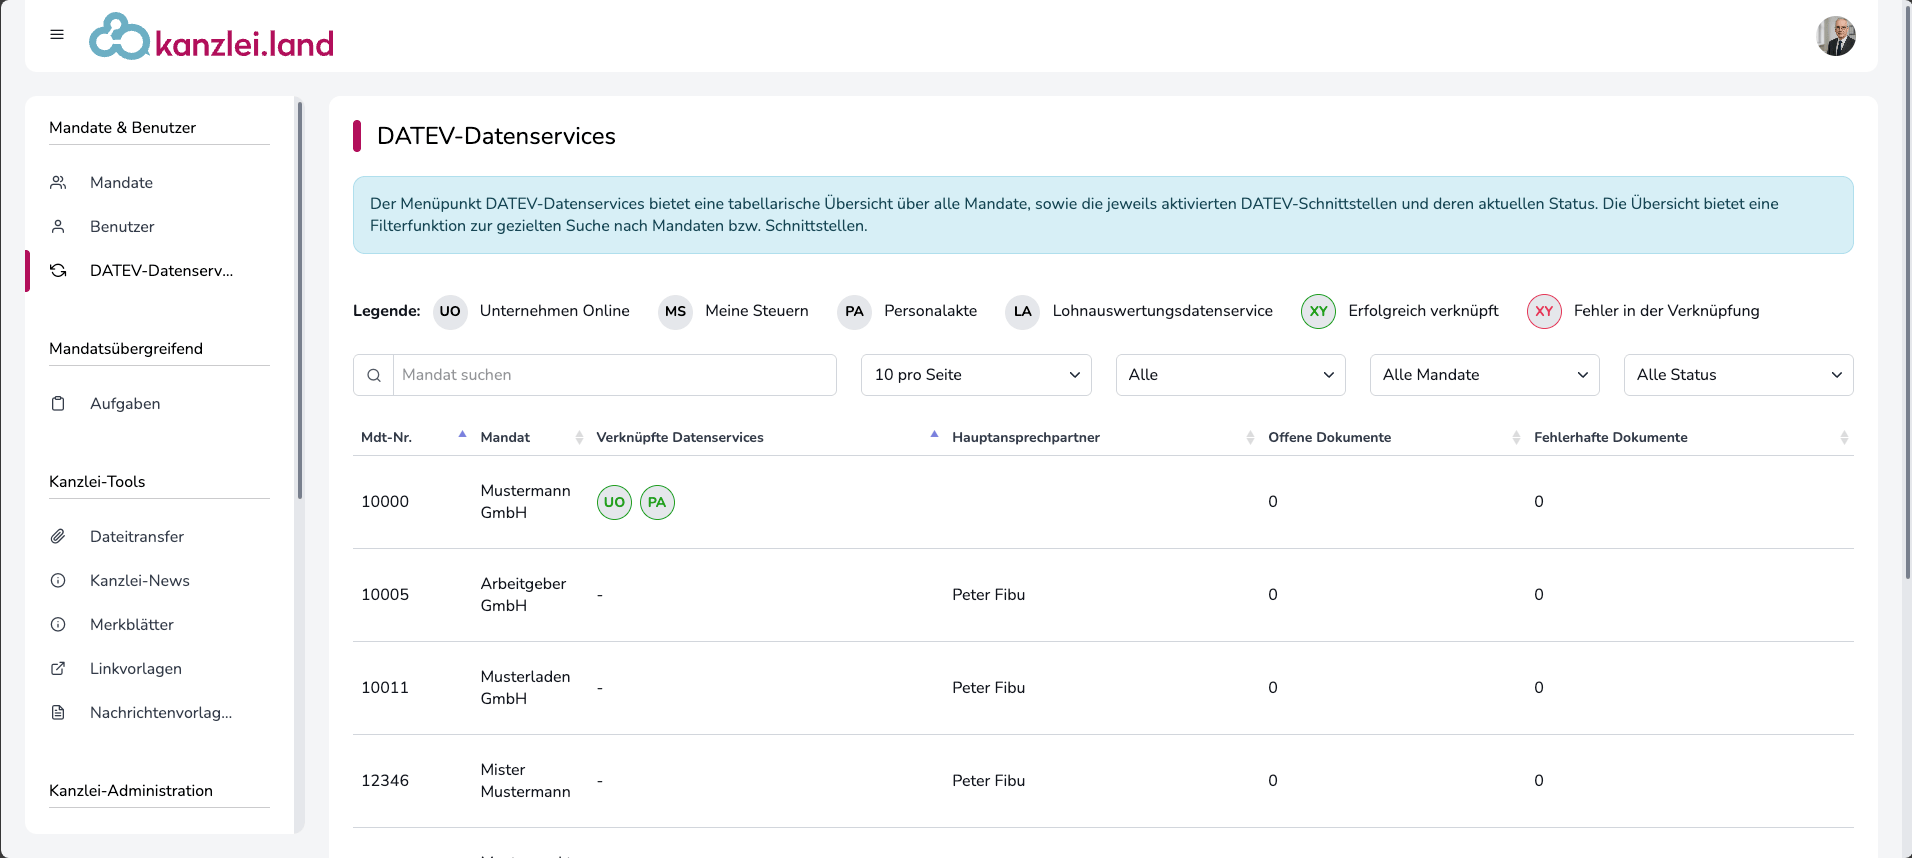Open Kanzlei-News in the sidebar

pyautogui.click(x=140, y=581)
